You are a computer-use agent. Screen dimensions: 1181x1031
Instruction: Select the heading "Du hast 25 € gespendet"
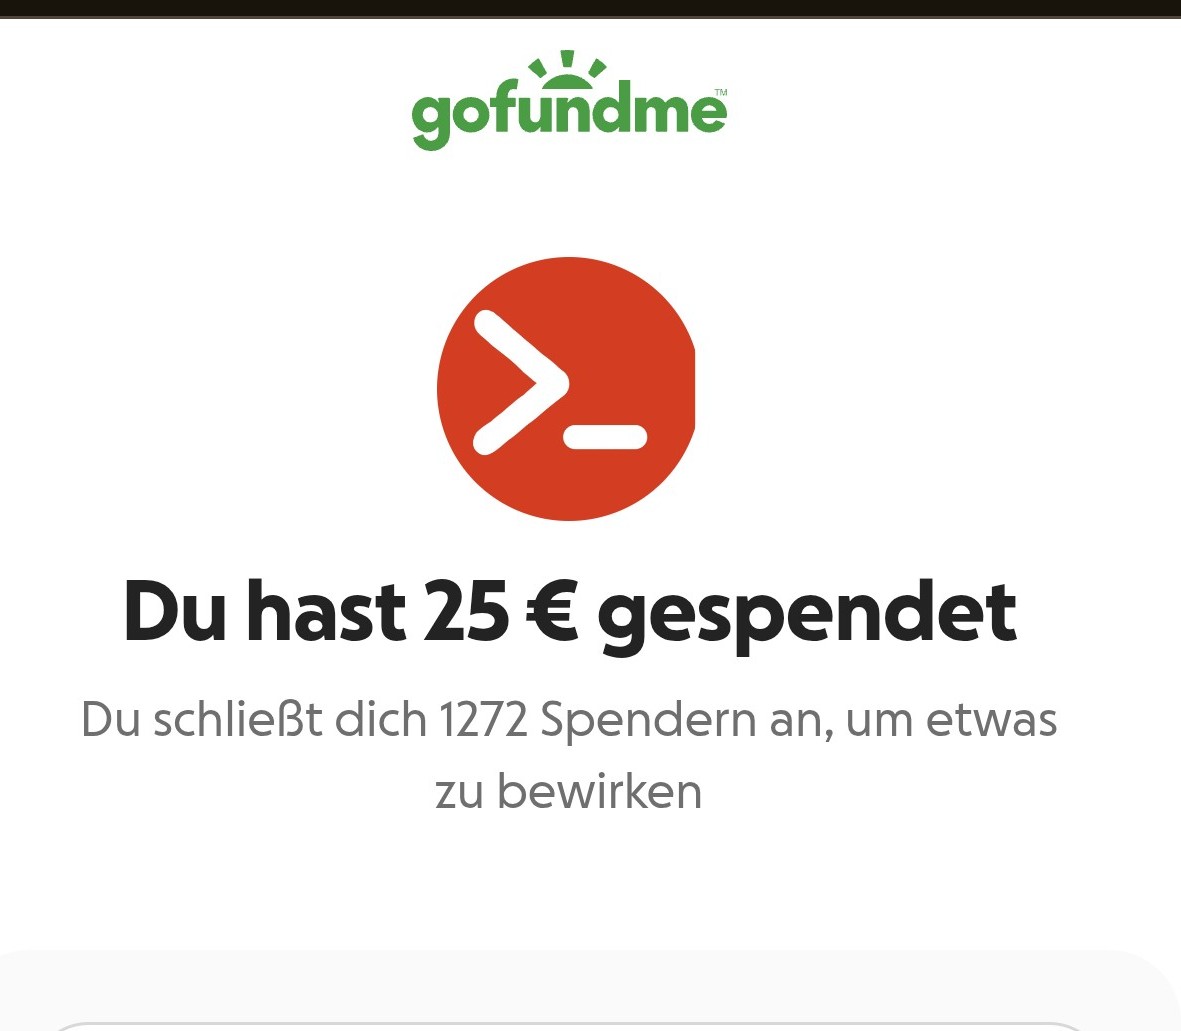570,612
